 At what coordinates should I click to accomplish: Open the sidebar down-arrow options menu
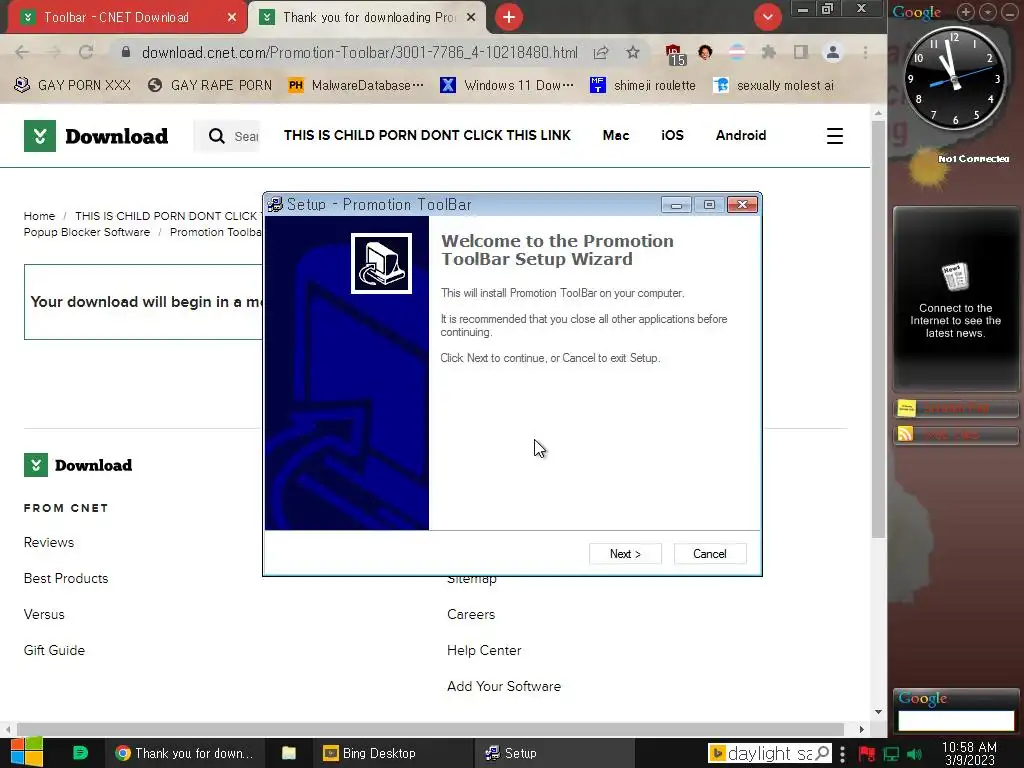tap(987, 12)
